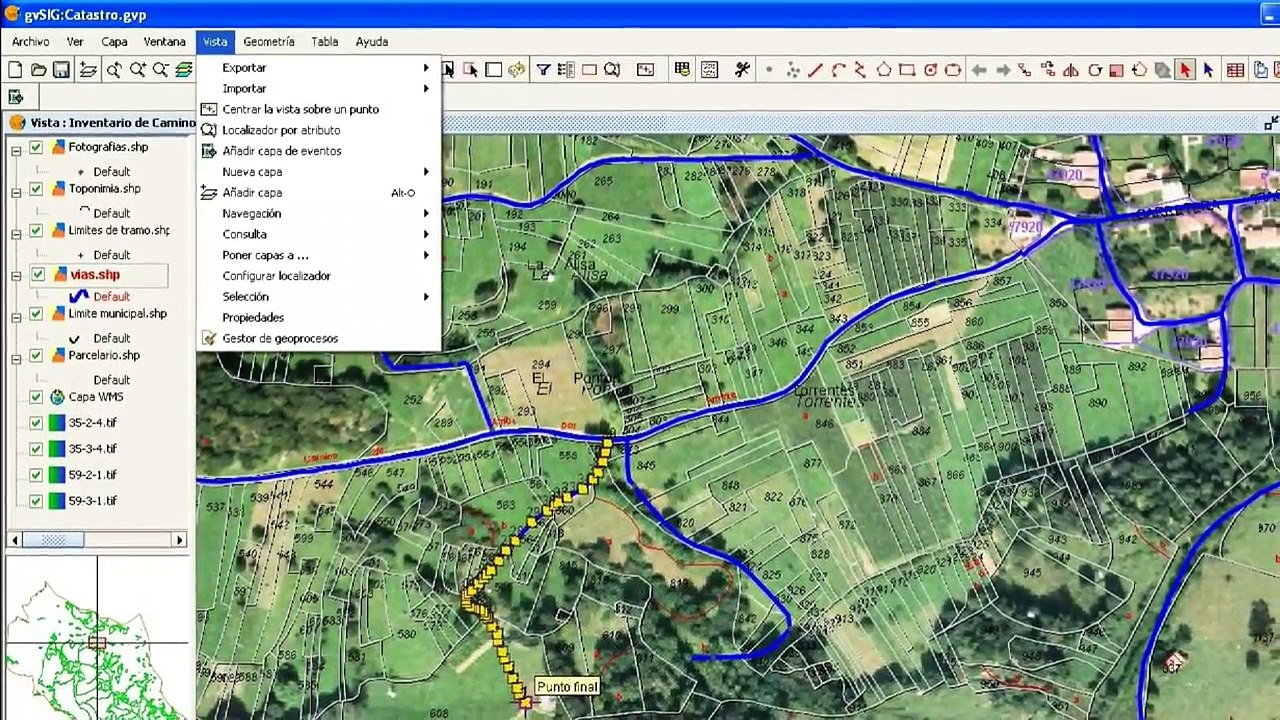This screenshot has height=720, width=1280.
Task: Collapse the Limite municipal.shp legend
Action: tap(16, 316)
